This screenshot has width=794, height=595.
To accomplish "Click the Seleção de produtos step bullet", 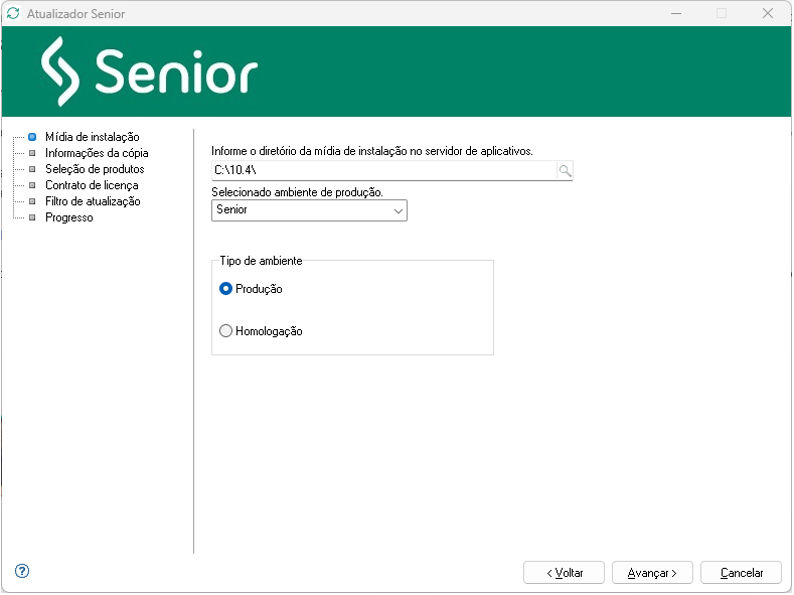I will 32,169.
